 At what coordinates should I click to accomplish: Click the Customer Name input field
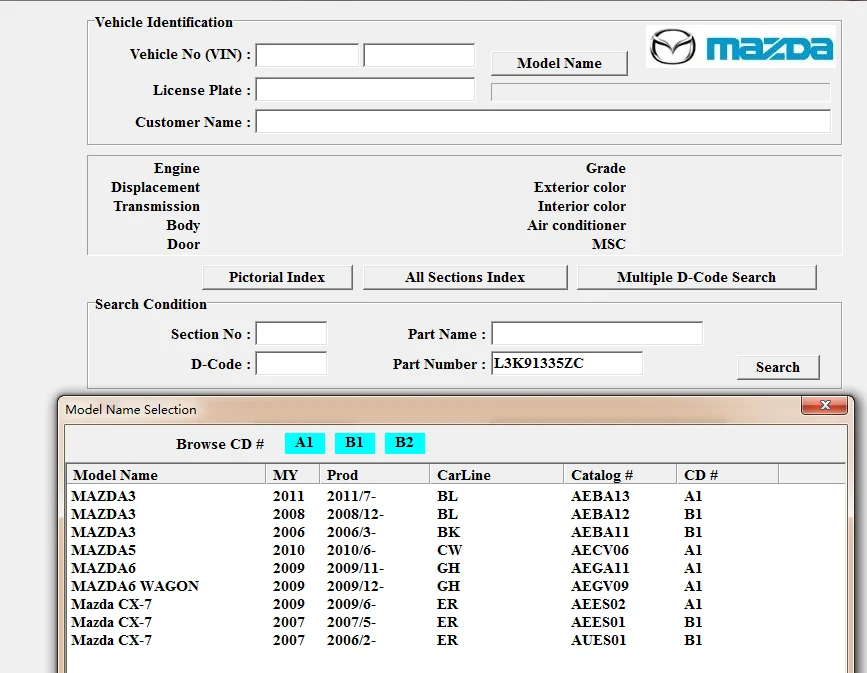[x=543, y=122]
